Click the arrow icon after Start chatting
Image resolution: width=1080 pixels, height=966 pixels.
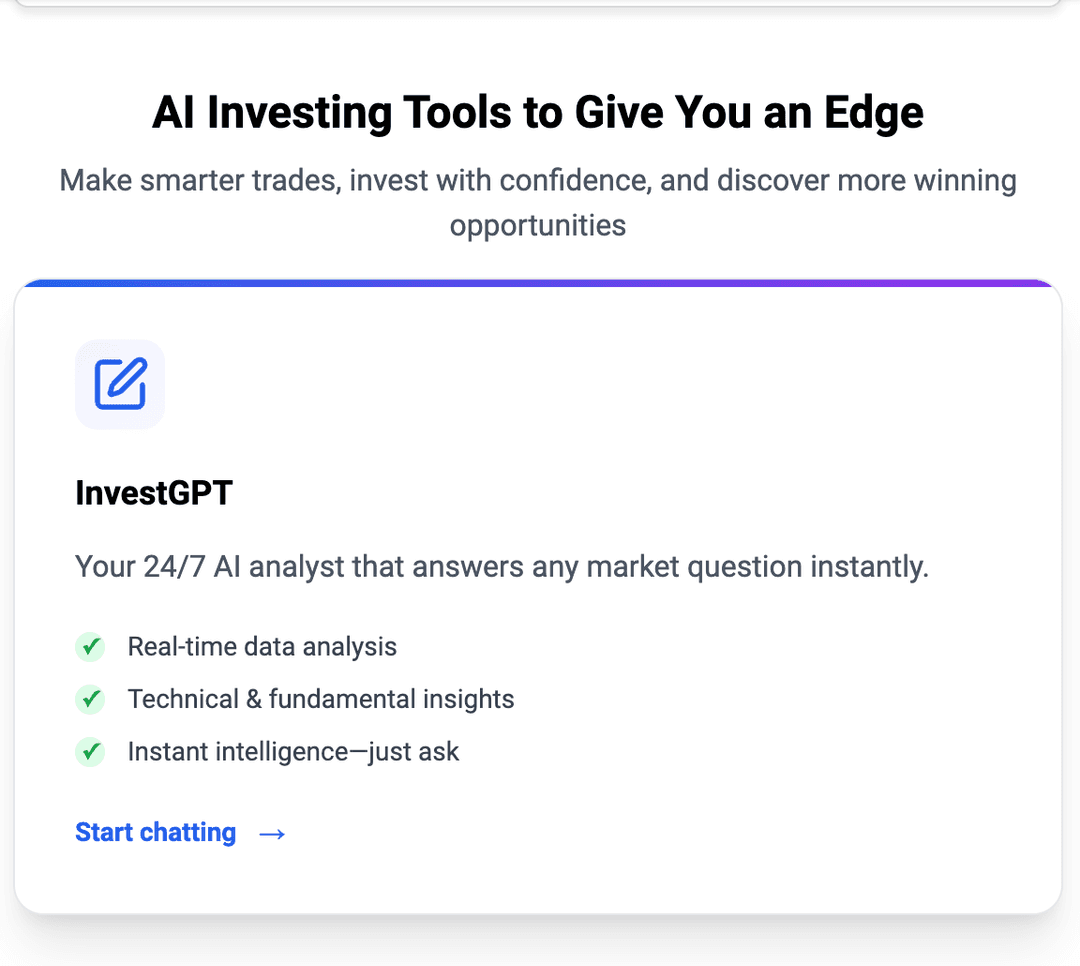[x=272, y=833]
